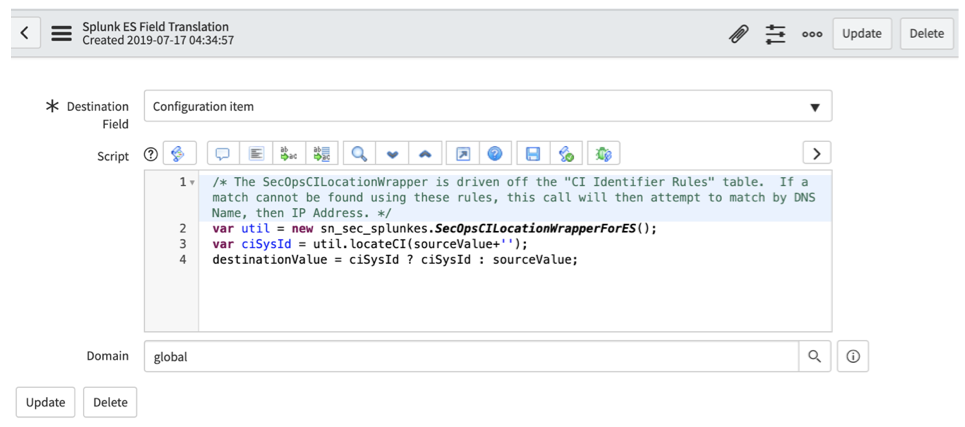Viewport: 965px width, 427px height.
Task: Manage attachments with the paperclip icon
Action: [x=739, y=34]
